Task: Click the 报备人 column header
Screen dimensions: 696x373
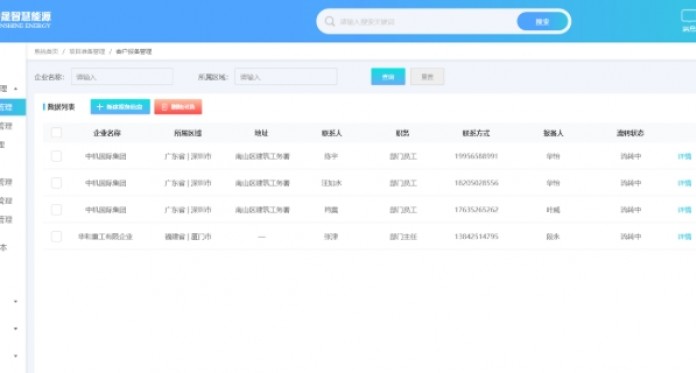Action: (553, 133)
